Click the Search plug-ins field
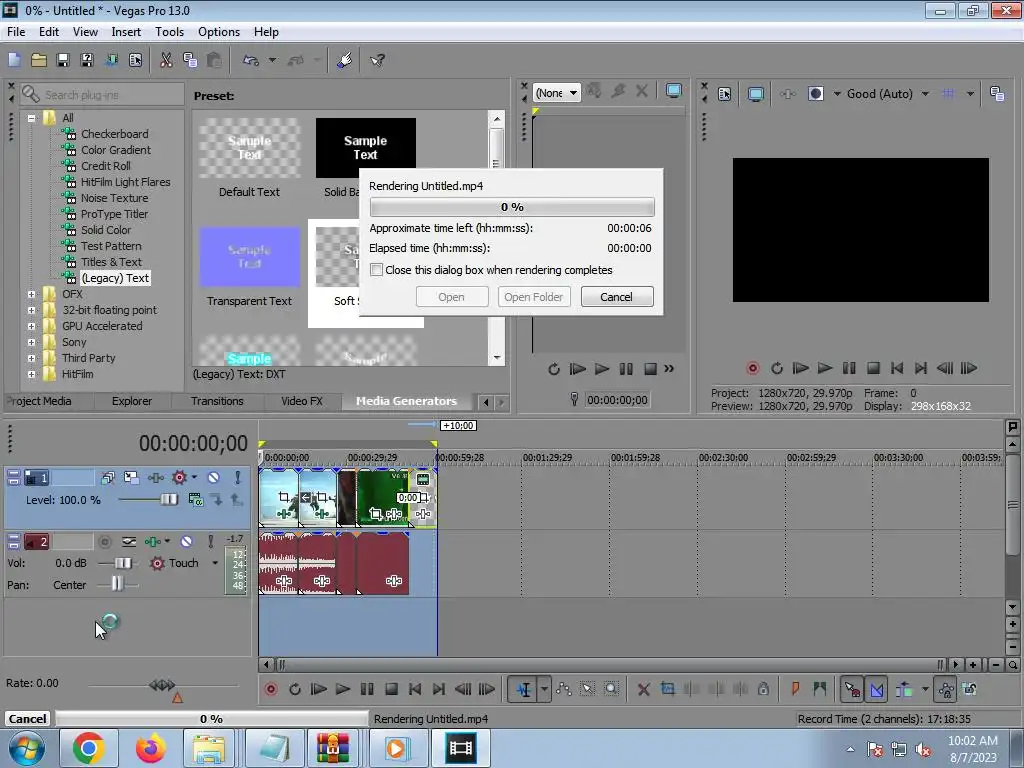 102,95
